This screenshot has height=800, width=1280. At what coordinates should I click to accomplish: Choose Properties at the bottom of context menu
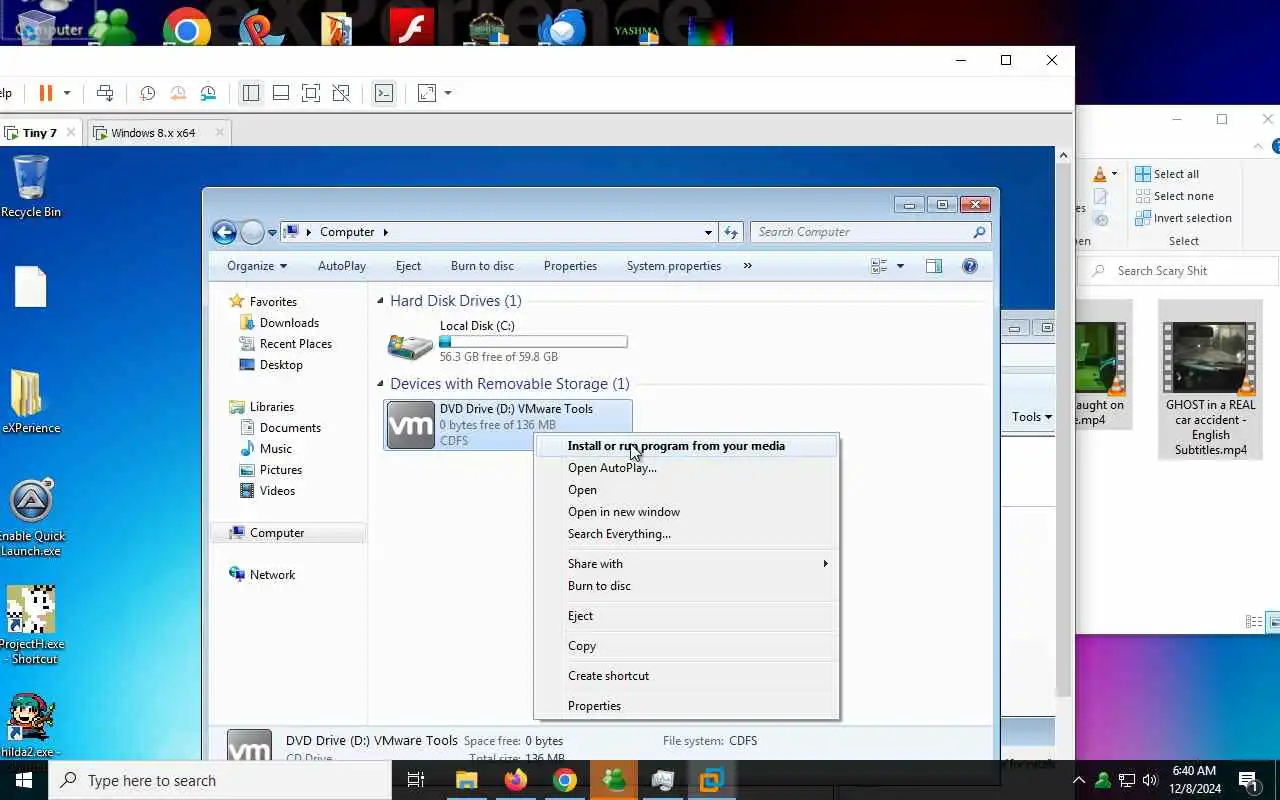click(687, 706)
